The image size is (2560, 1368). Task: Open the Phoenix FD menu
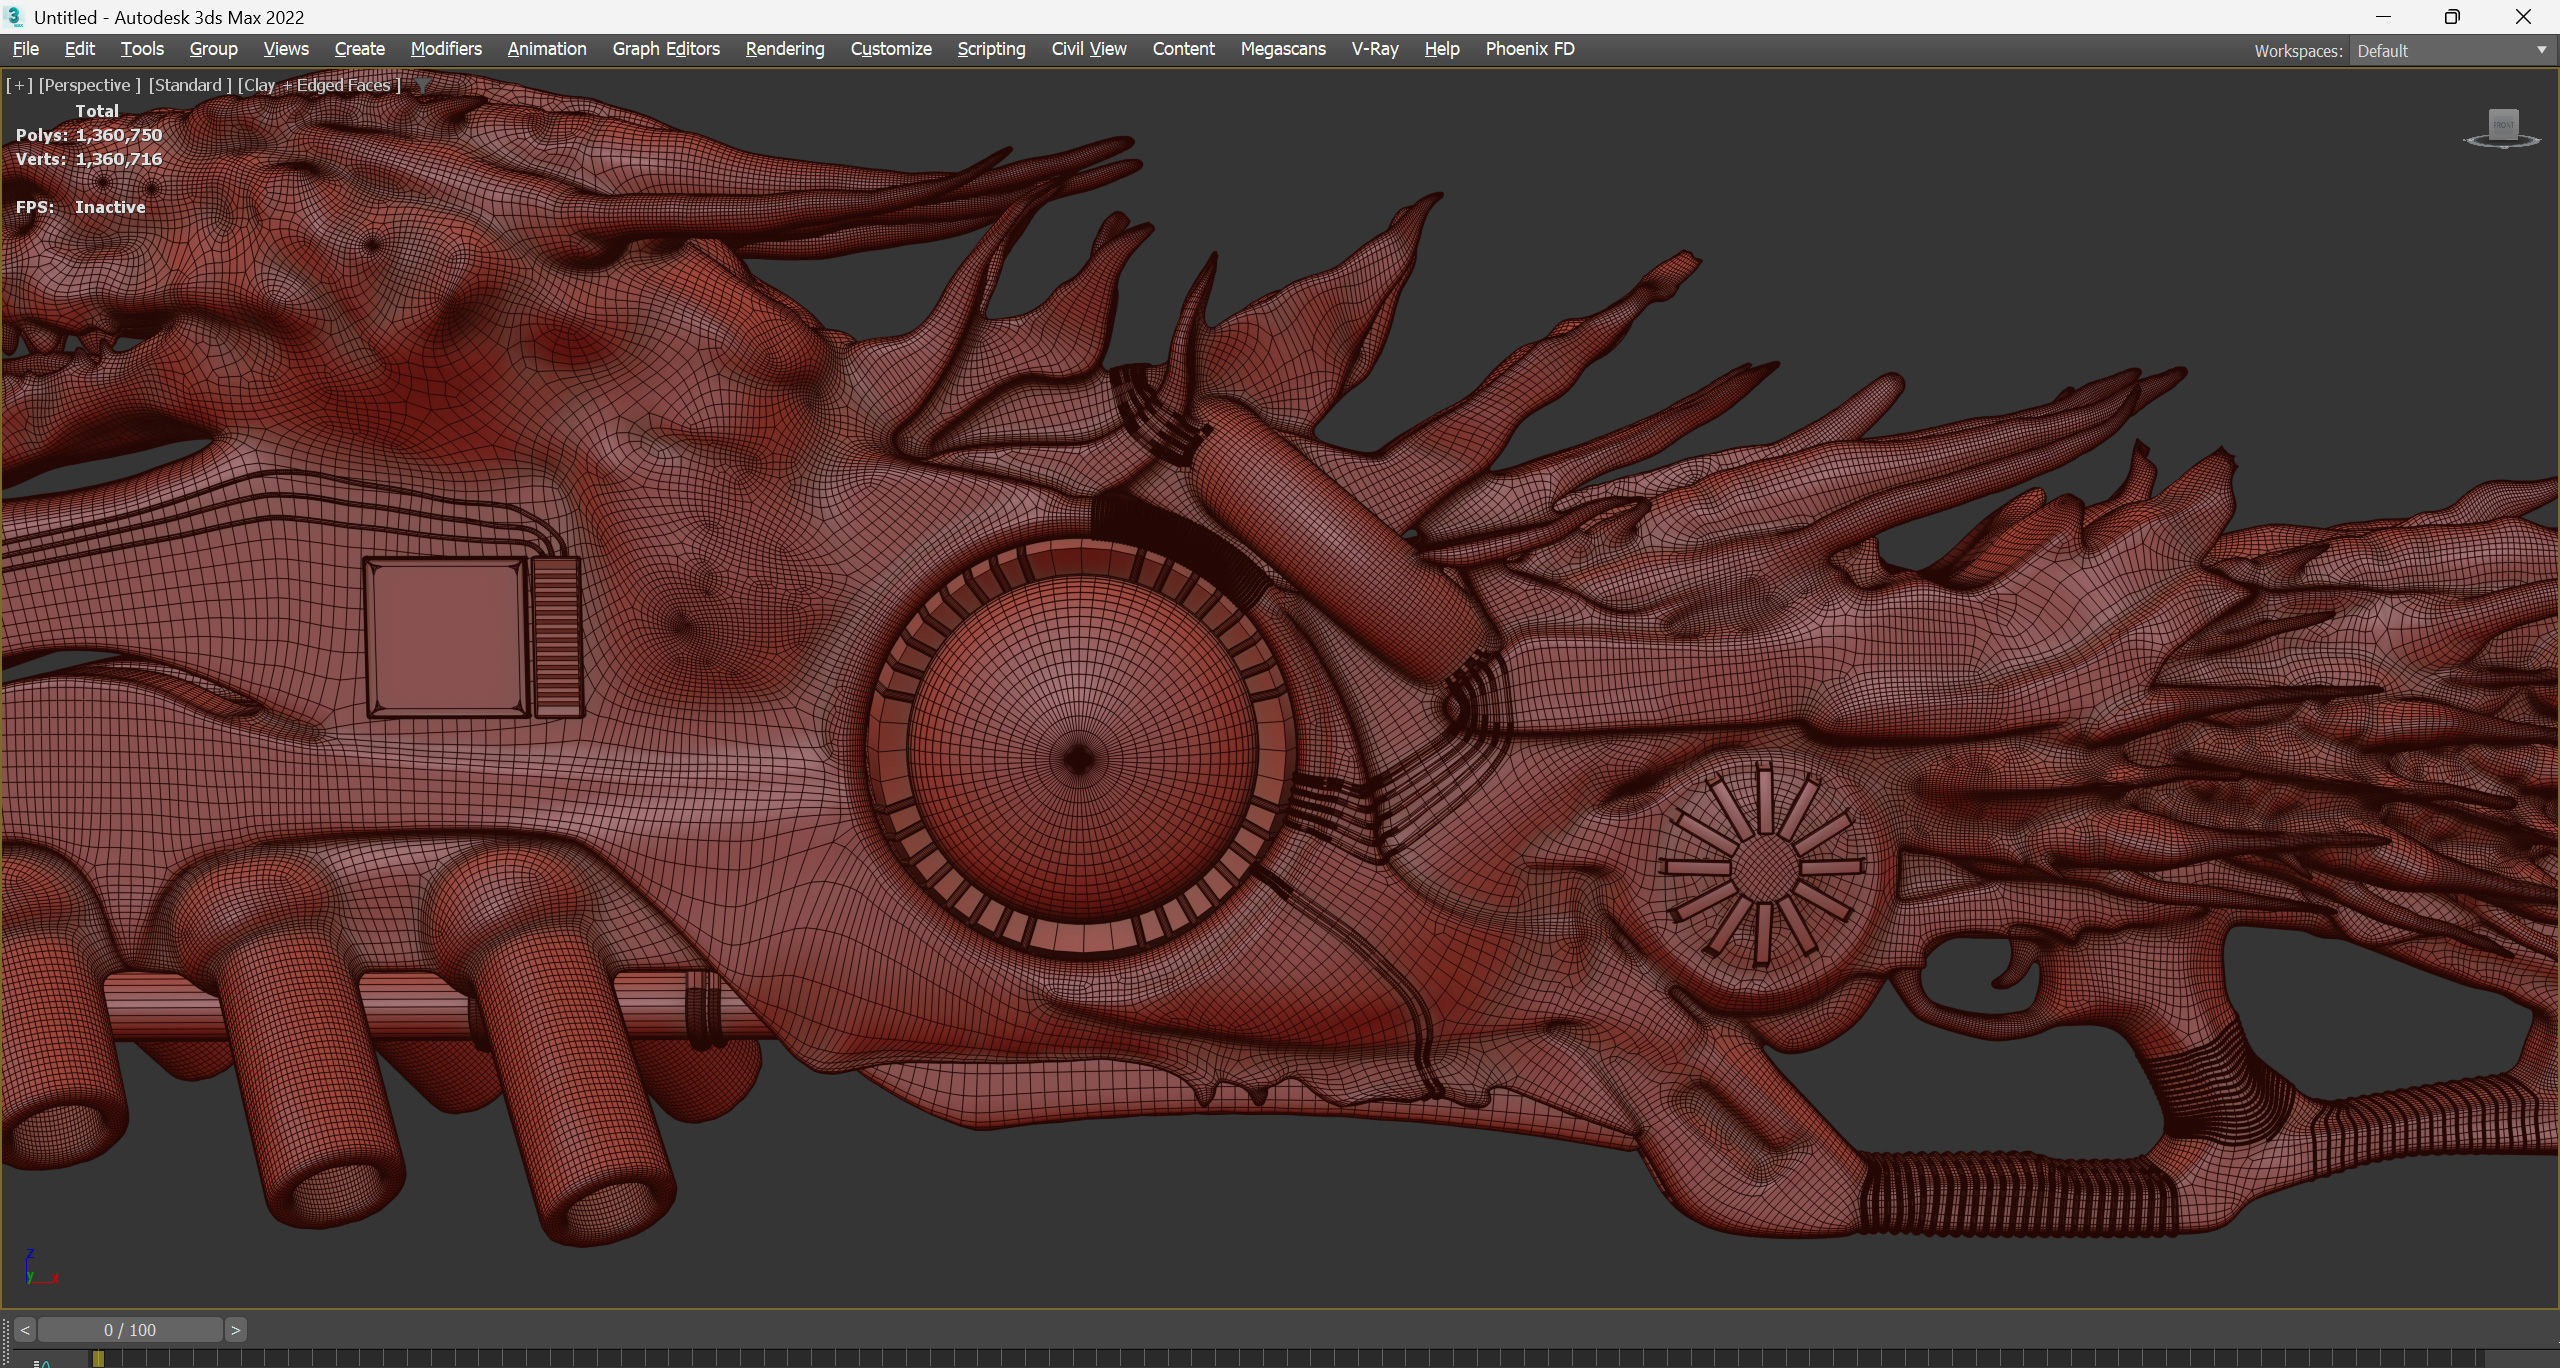pos(1530,49)
